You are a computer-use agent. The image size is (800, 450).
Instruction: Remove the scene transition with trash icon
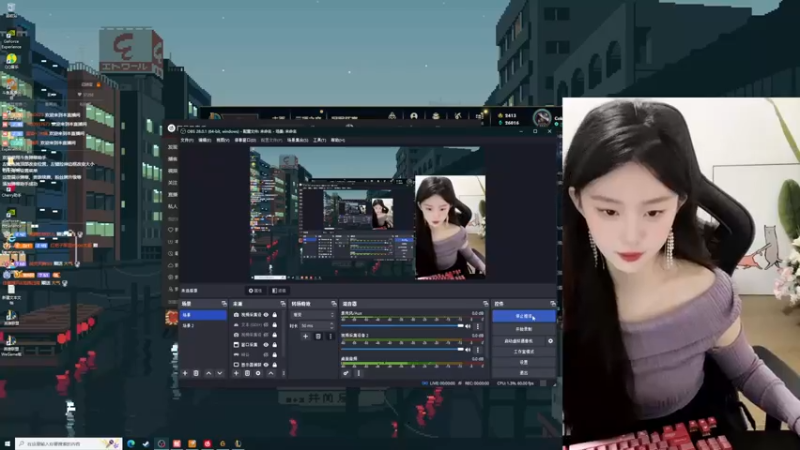[x=318, y=336]
